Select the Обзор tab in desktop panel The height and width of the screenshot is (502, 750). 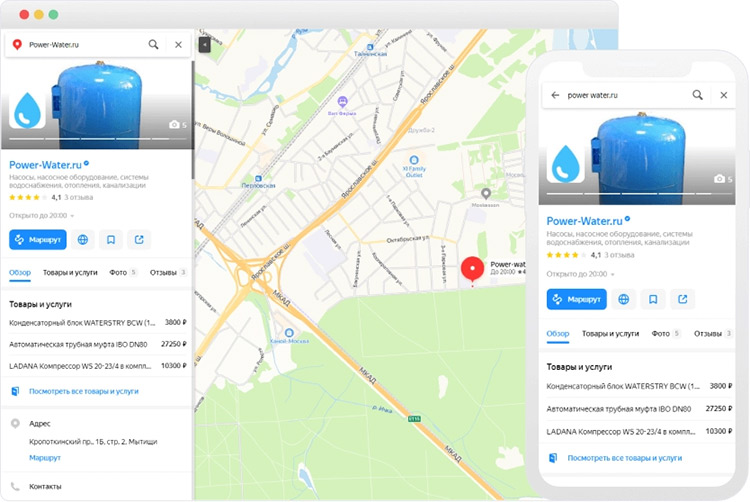pos(20,273)
